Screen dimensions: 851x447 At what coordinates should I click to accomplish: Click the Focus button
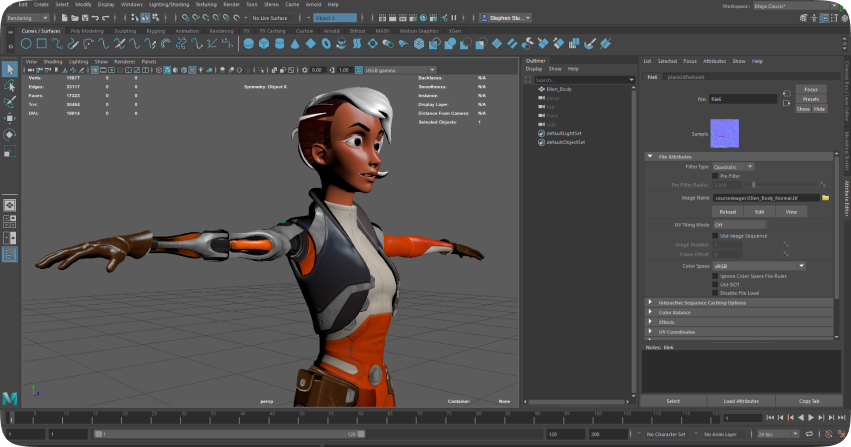pos(811,90)
